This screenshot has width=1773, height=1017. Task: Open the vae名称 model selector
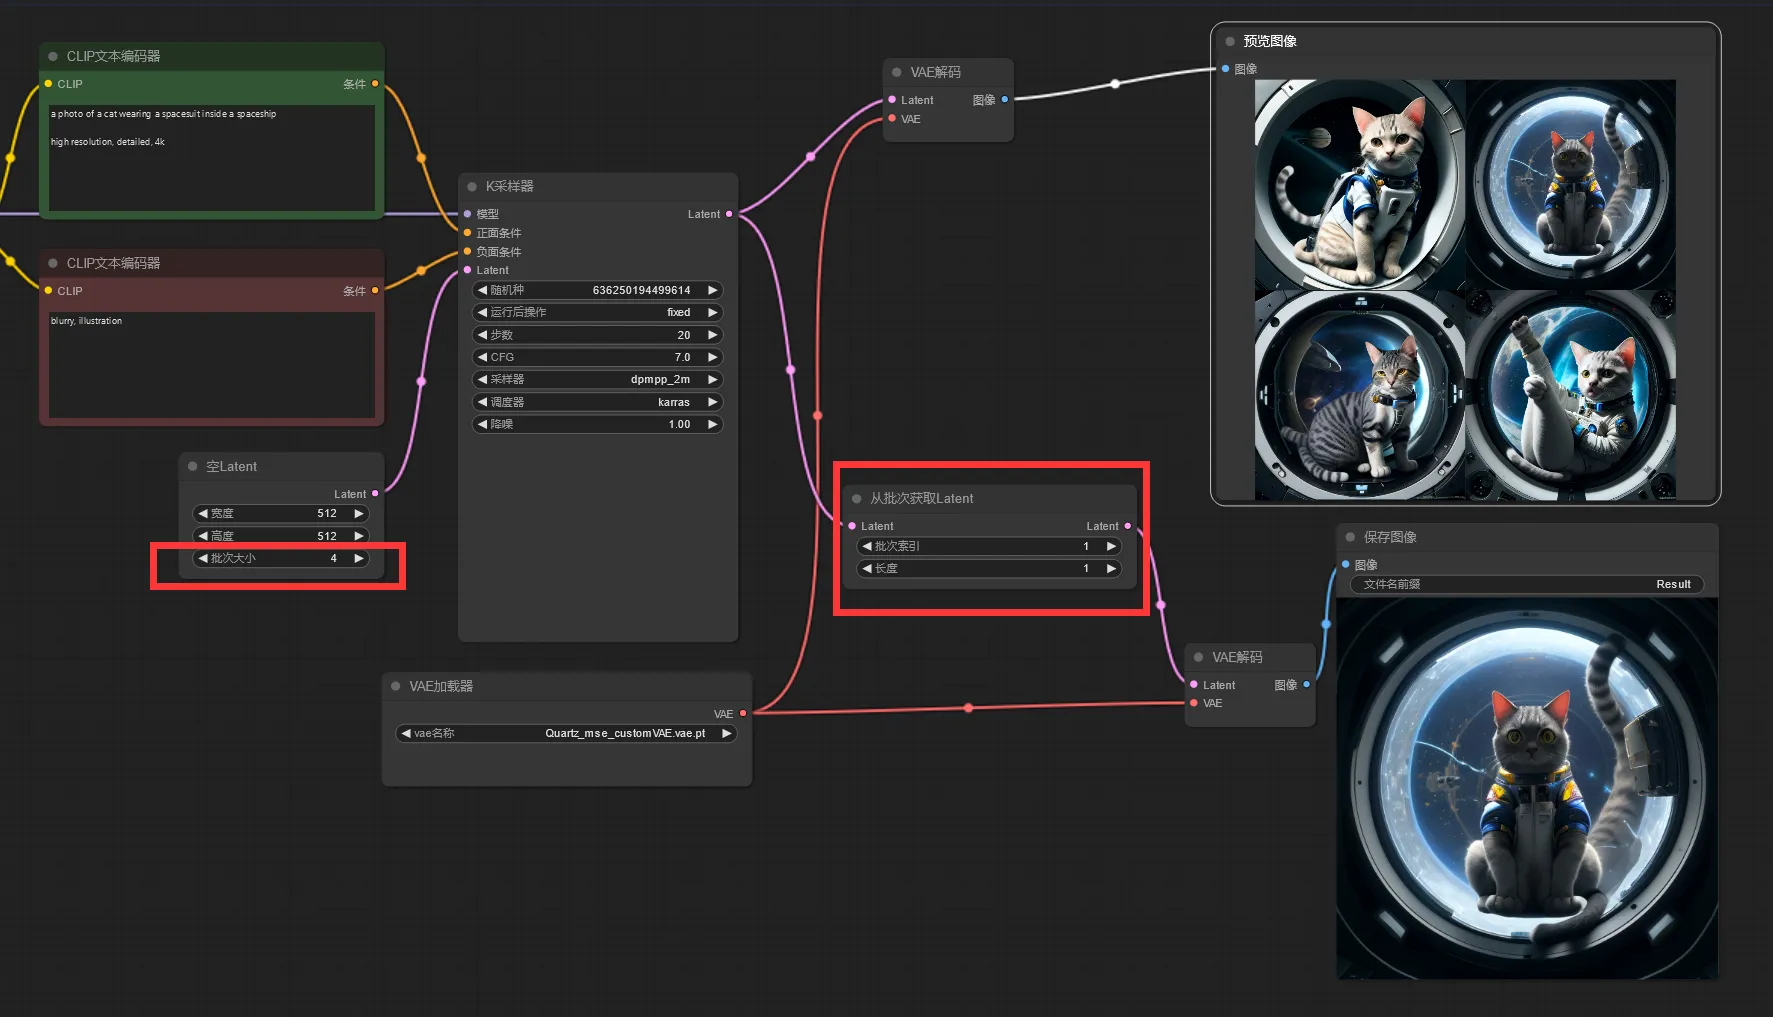566,733
